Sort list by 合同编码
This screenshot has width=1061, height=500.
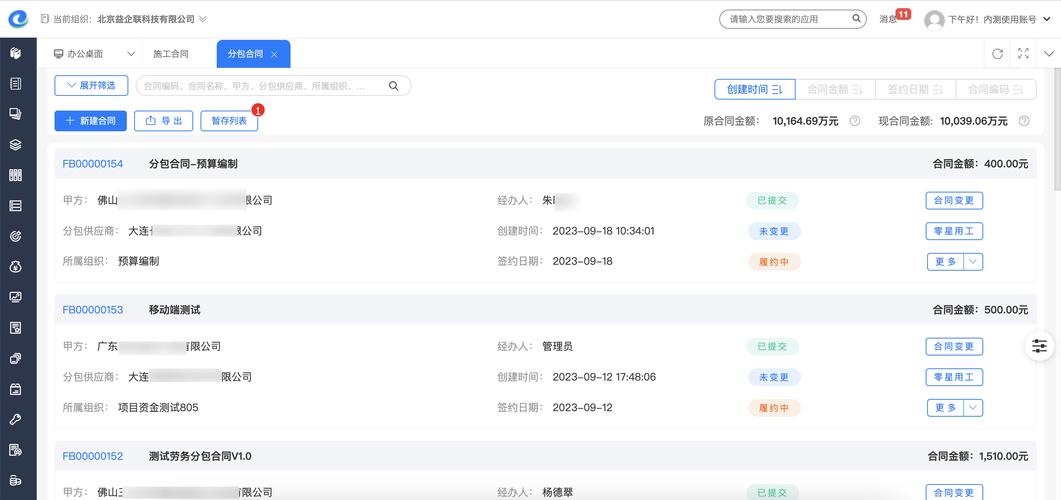point(995,89)
